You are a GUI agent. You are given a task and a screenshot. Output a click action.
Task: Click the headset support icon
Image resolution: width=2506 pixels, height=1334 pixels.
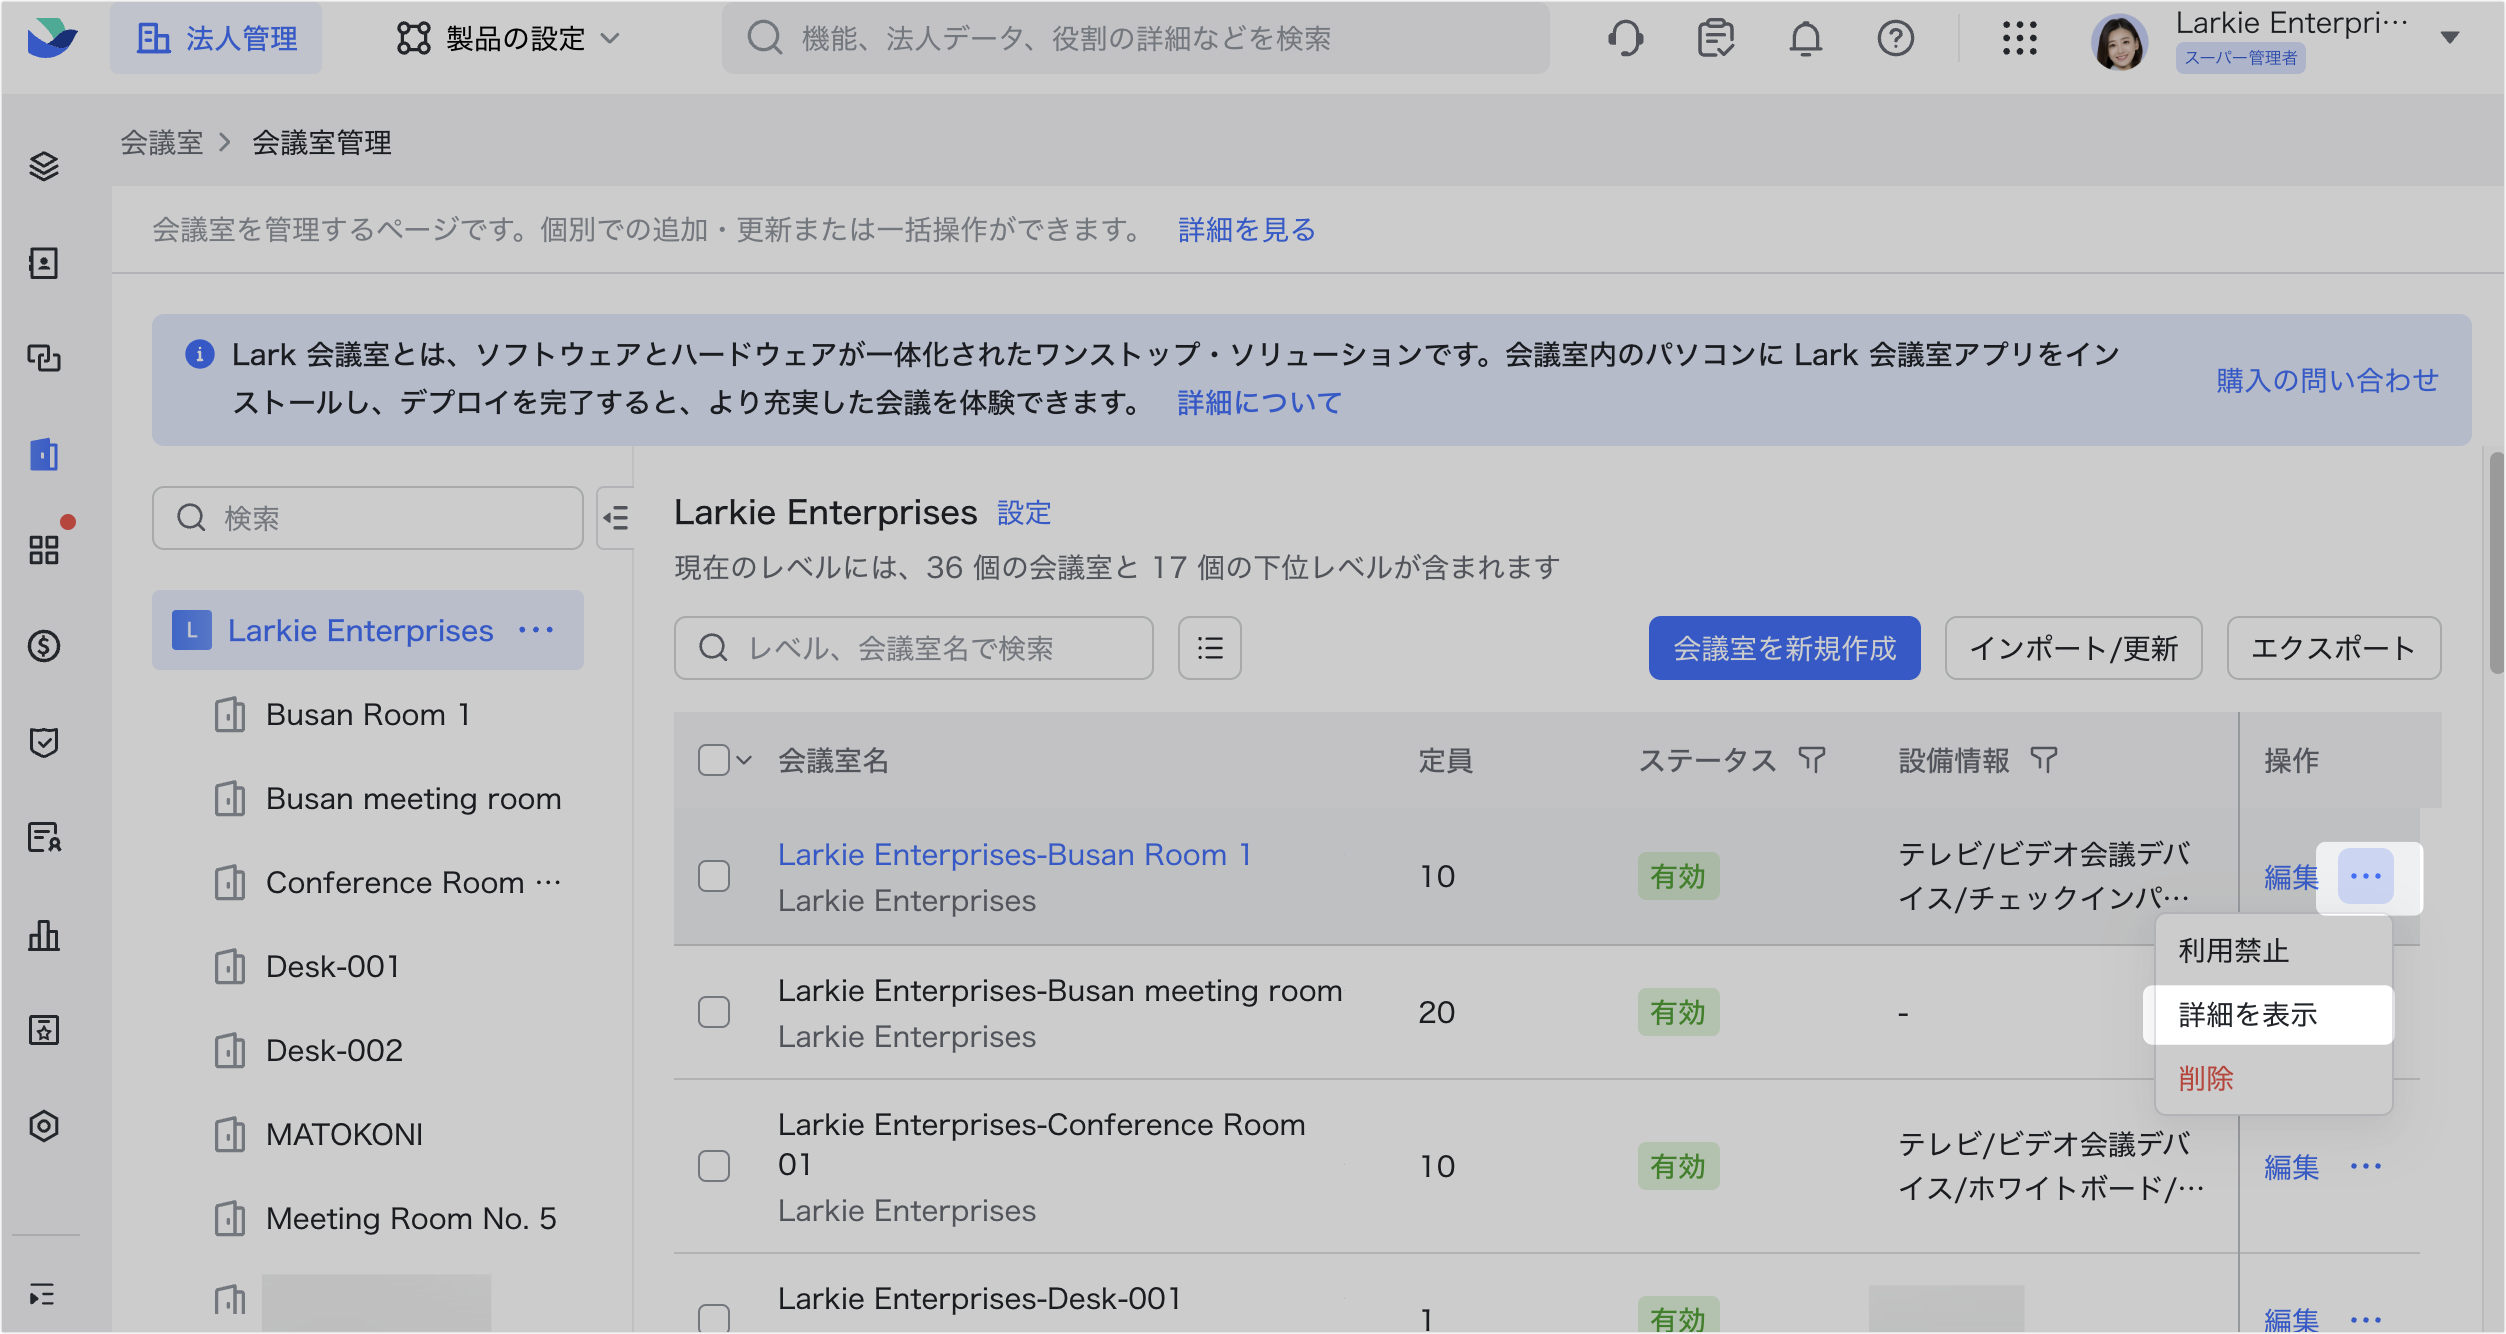point(1625,38)
